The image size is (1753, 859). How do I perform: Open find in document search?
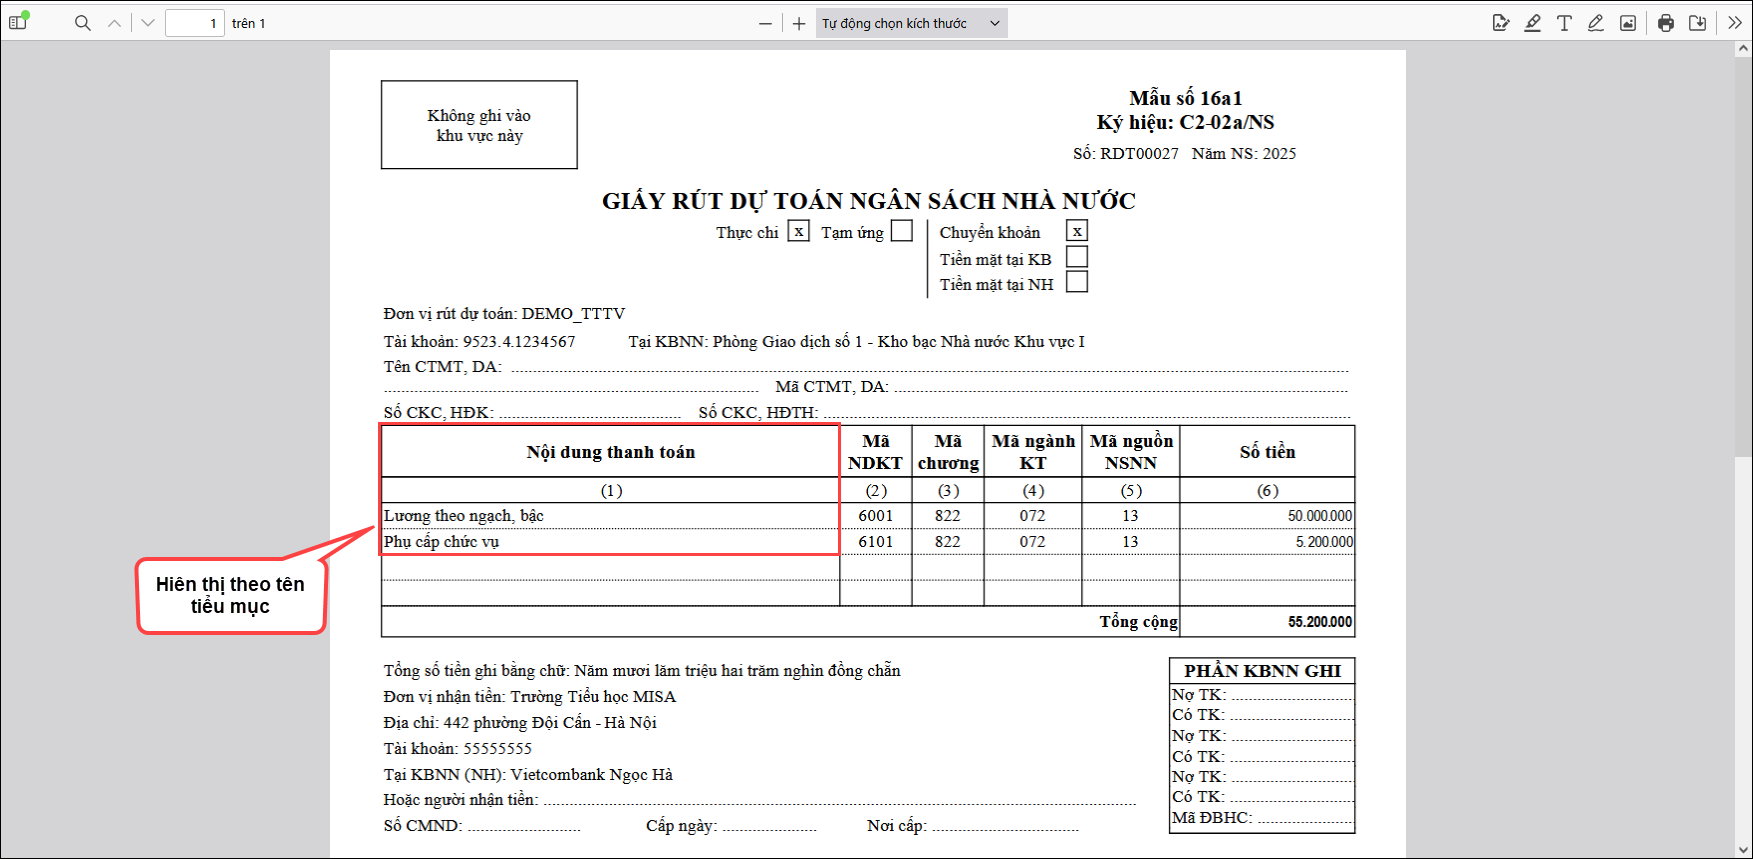83,23
